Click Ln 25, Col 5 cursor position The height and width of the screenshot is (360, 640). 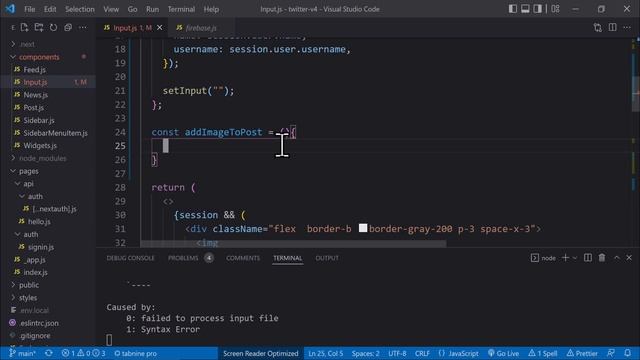[x=325, y=353]
